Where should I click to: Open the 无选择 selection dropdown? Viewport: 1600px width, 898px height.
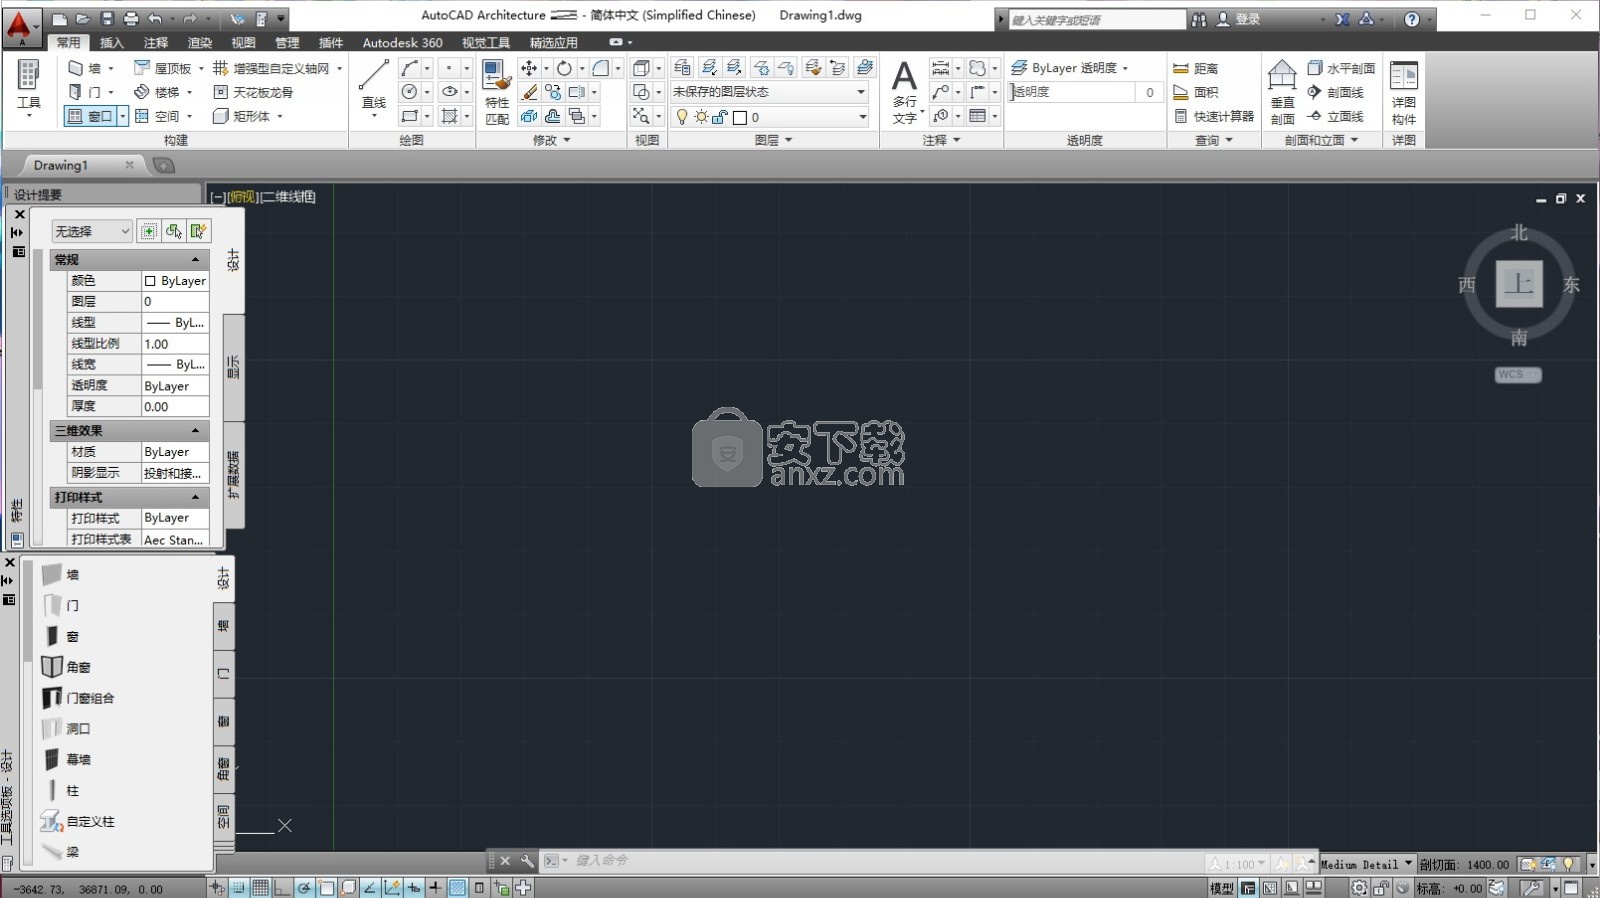tap(91, 231)
